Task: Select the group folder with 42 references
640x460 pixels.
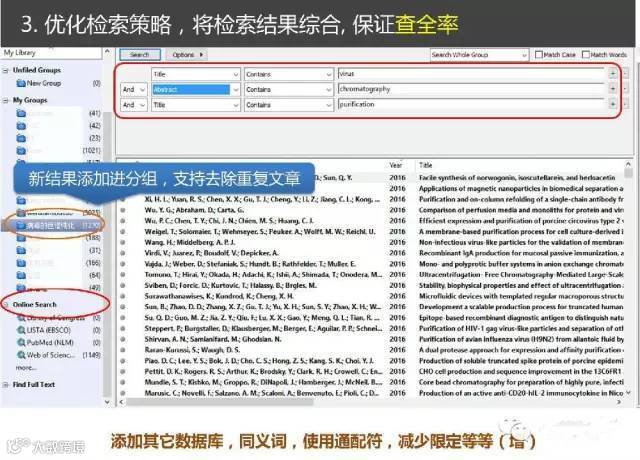Action: point(57,126)
